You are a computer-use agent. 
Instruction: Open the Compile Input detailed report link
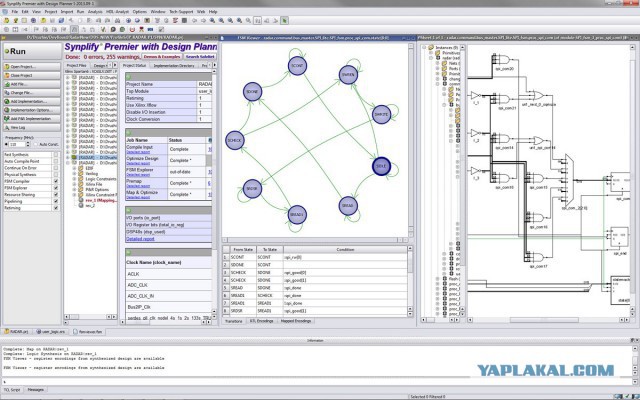pos(138,152)
